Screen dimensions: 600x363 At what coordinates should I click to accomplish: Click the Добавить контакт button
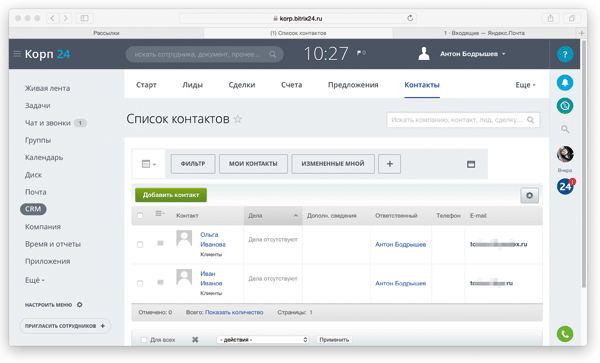click(171, 195)
